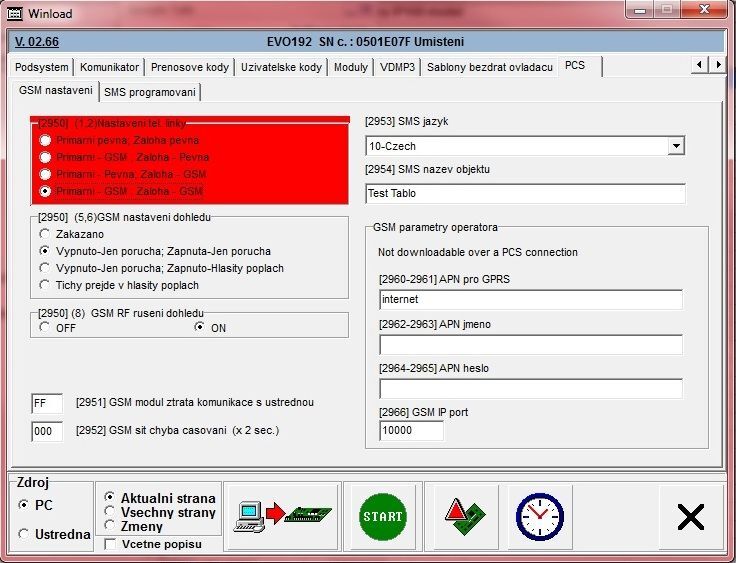The image size is (736, 563).
Task: Expand the SMS jazyk dropdown
Action: tap(676, 146)
